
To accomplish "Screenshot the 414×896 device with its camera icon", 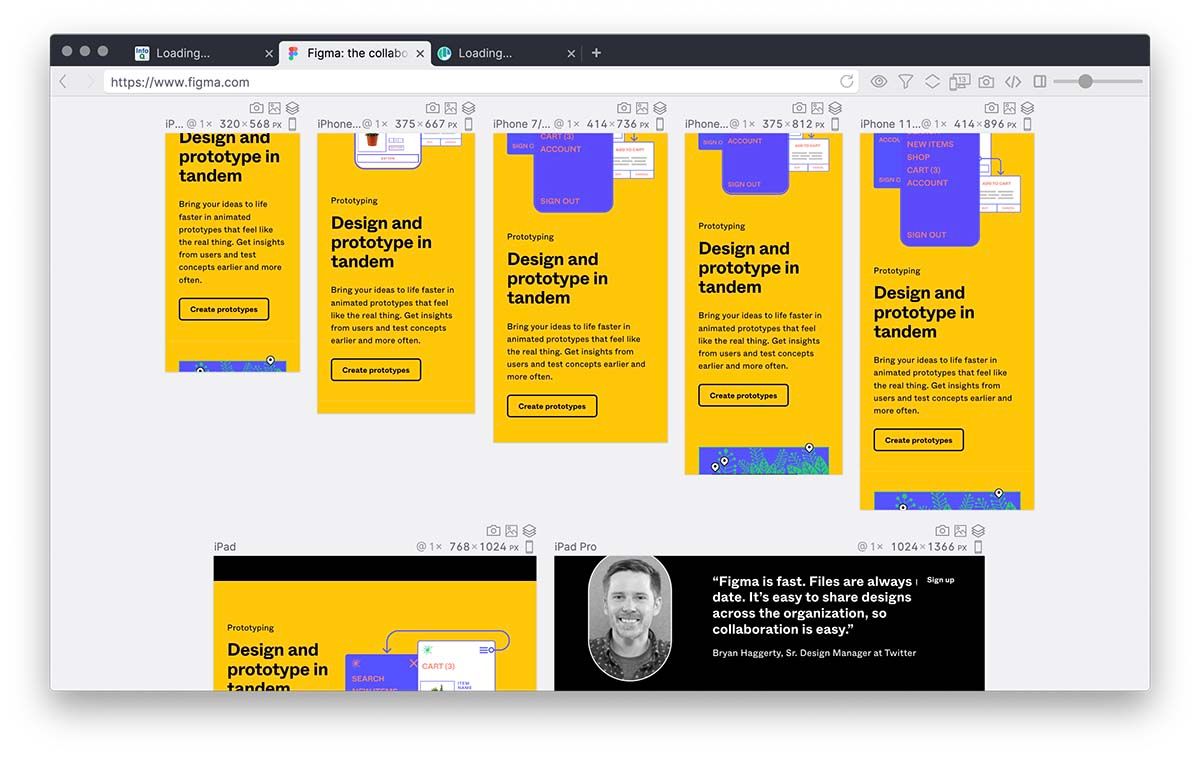I will 991,108.
